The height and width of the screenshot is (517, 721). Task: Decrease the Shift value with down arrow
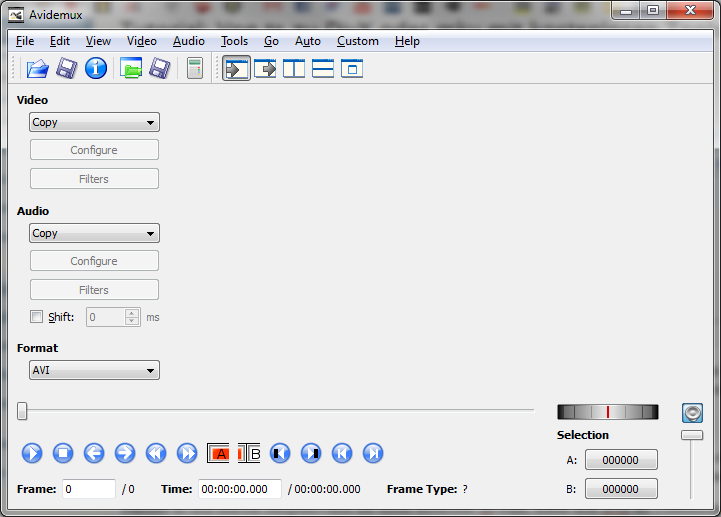132,322
